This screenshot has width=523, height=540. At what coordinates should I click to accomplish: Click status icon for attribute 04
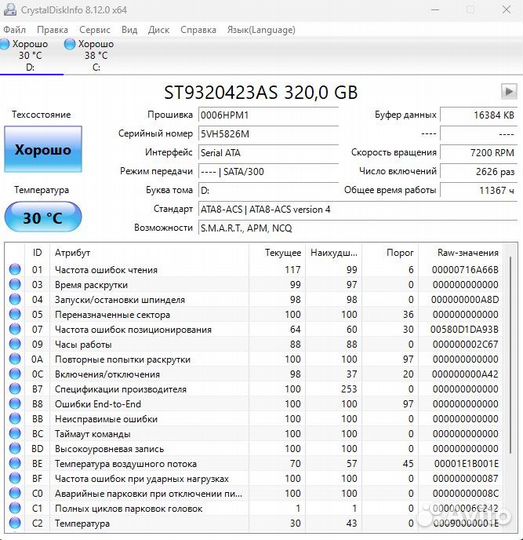pyautogui.click(x=15, y=299)
